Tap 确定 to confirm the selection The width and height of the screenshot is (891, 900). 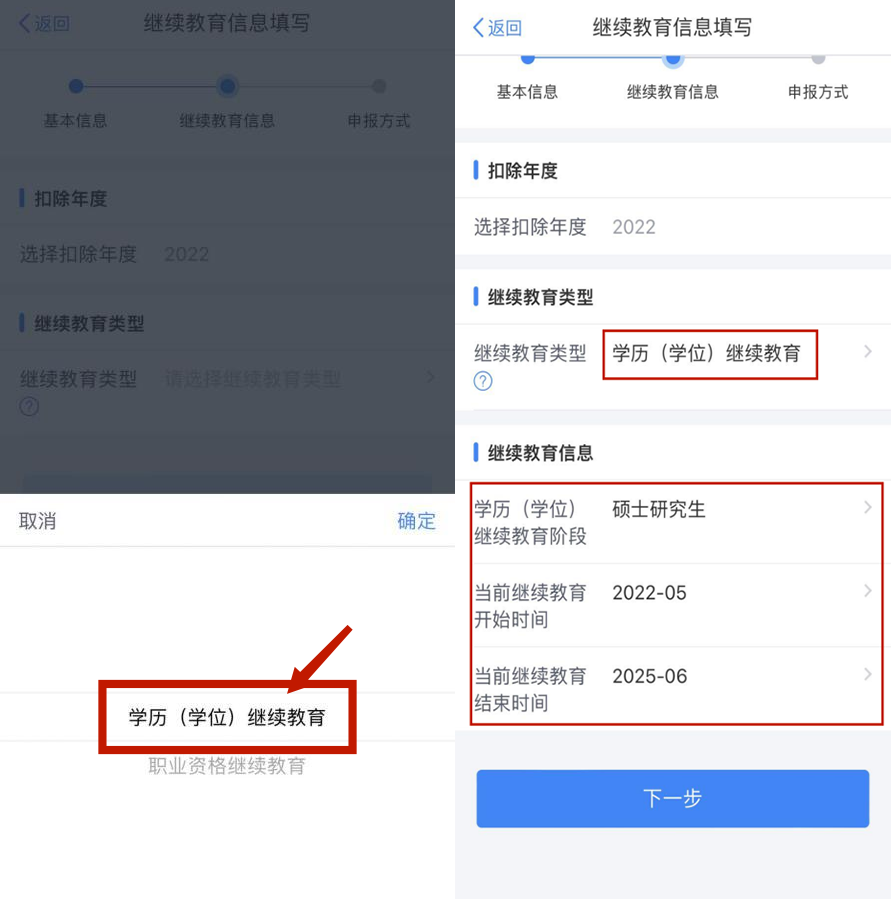(416, 521)
